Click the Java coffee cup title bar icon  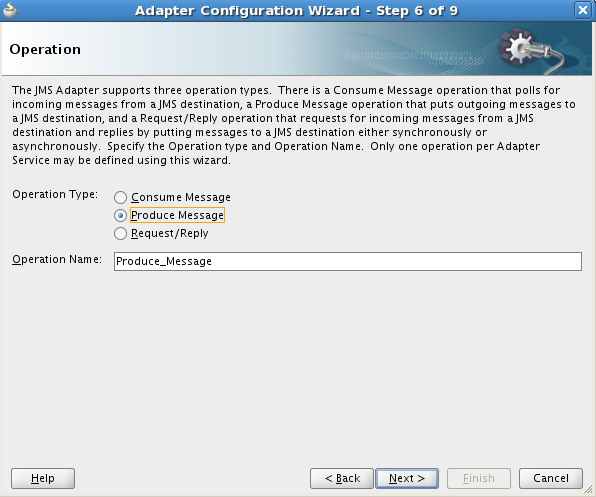(10, 10)
